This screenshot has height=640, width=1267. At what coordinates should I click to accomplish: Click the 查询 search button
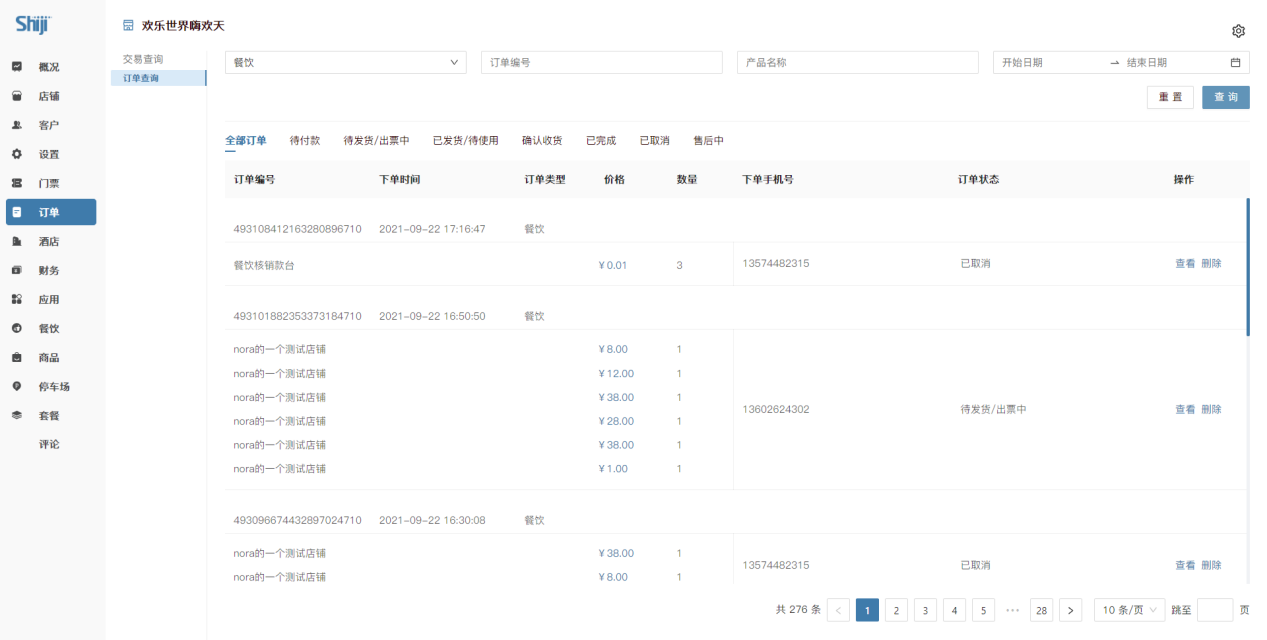pos(1226,97)
